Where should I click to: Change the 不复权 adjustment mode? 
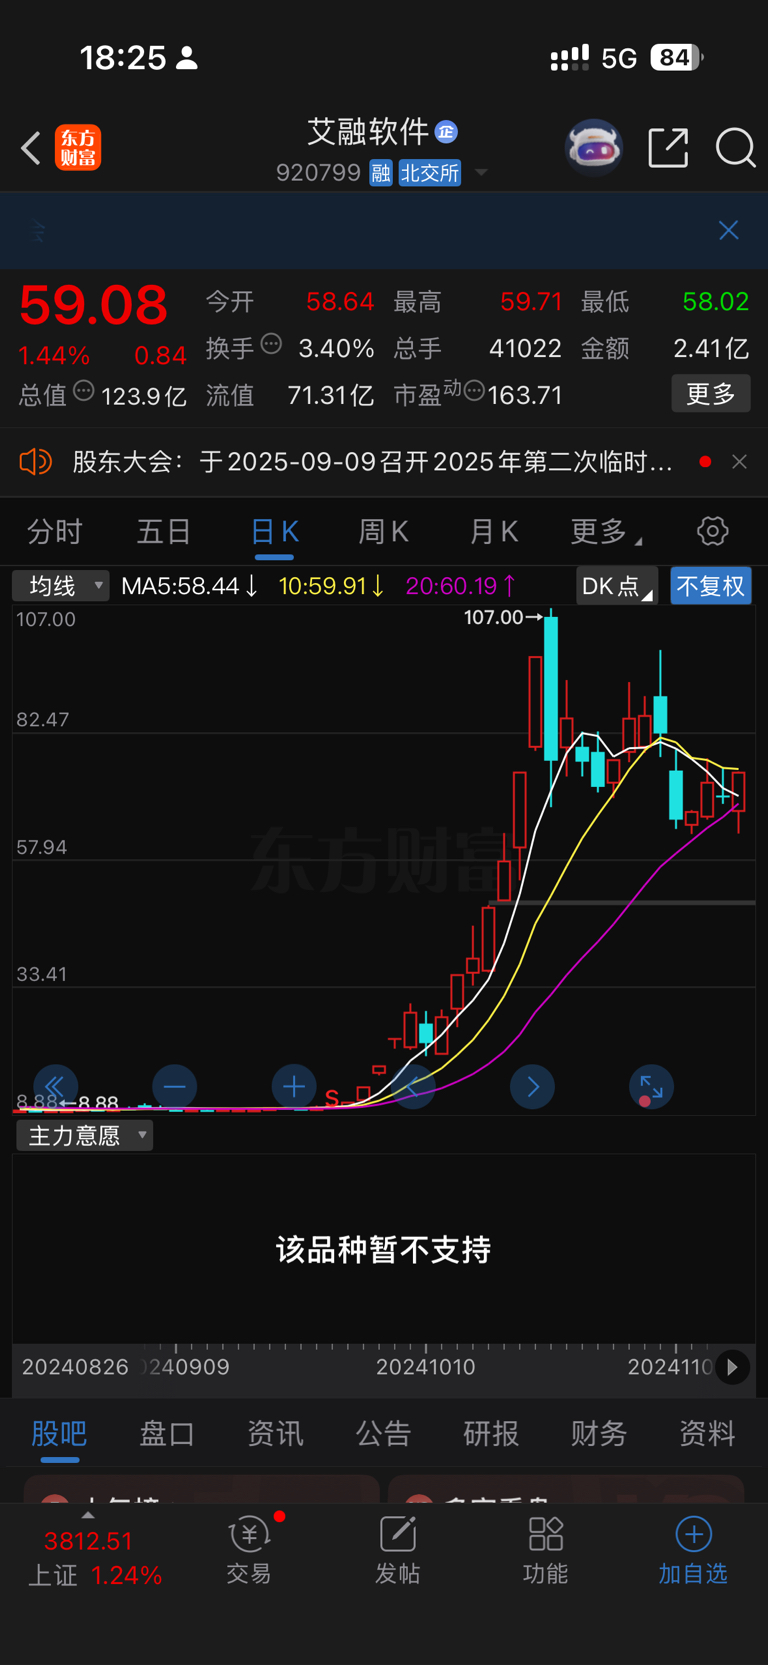(711, 586)
